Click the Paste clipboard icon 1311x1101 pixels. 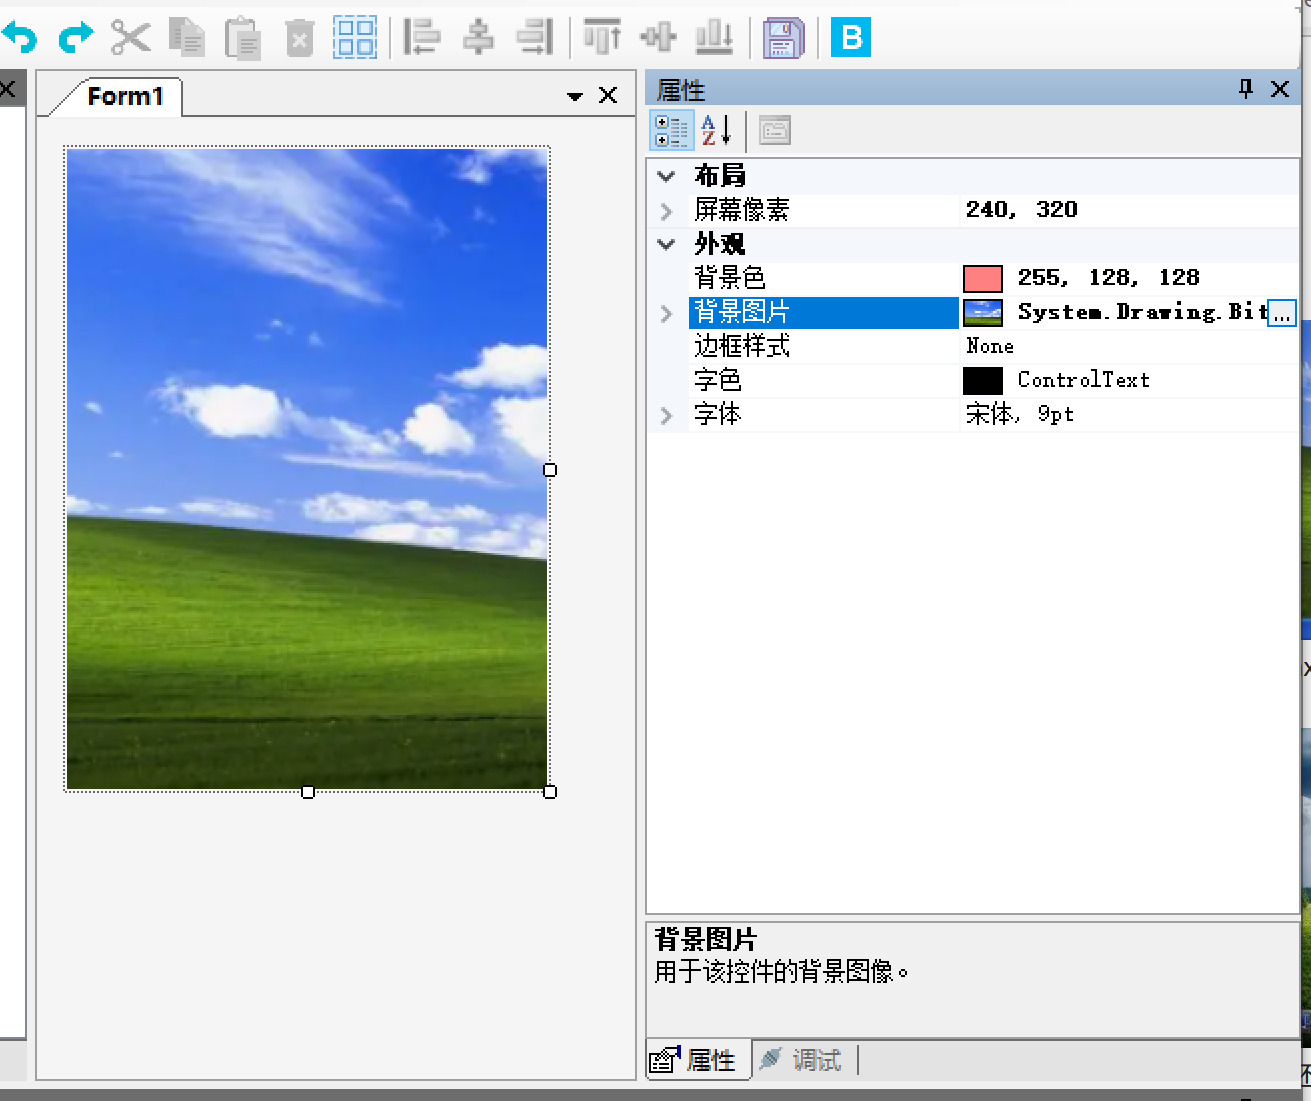pyautogui.click(x=243, y=39)
